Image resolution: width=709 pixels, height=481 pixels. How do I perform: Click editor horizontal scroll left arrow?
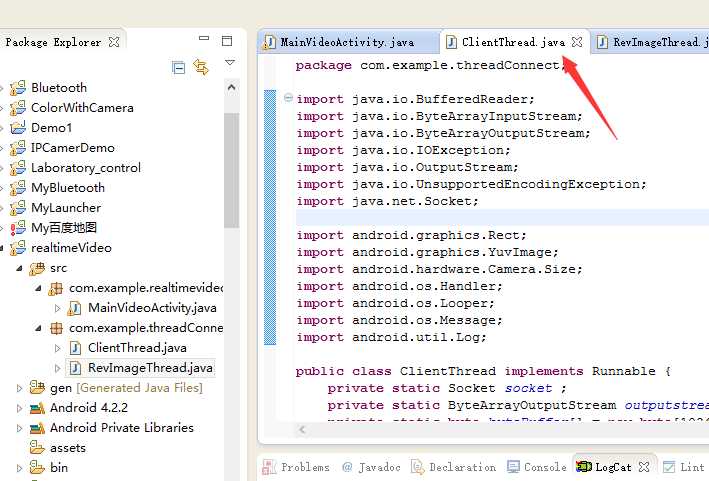[302, 429]
